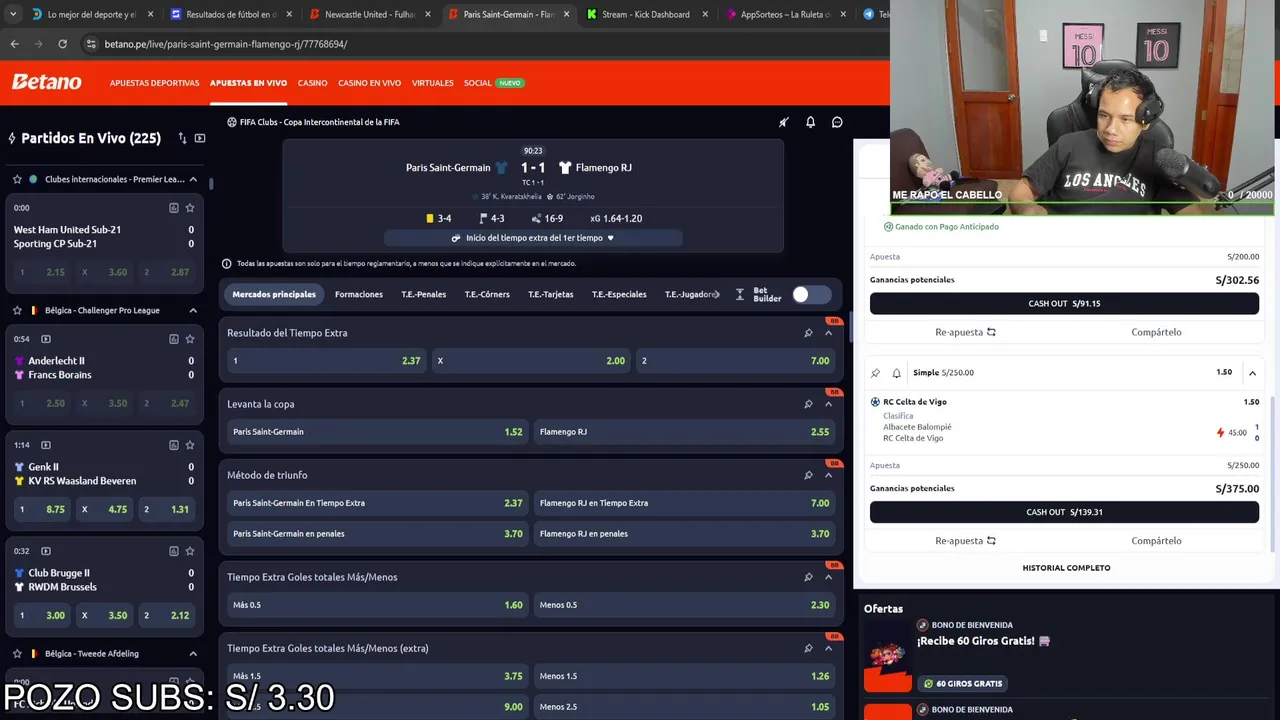Click the browser address bar URL
Screen dimensions: 1280x720
[x=226, y=44]
